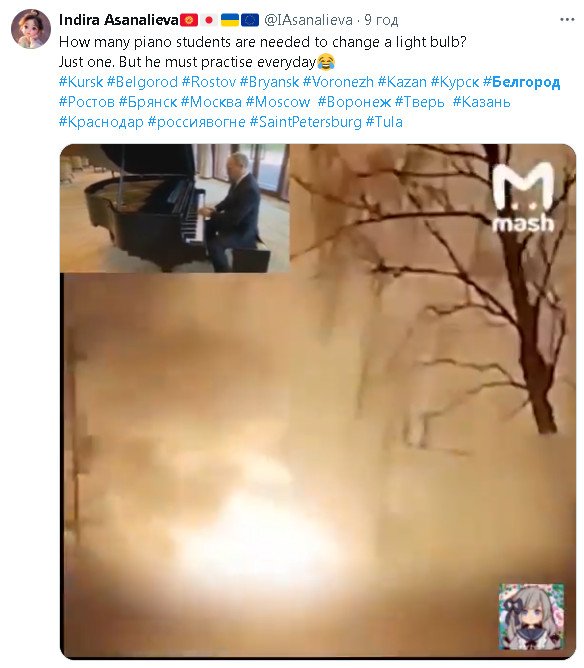The width and height of the screenshot is (584, 668).
Task: Open the #Tula hashtag
Action: pos(384,122)
